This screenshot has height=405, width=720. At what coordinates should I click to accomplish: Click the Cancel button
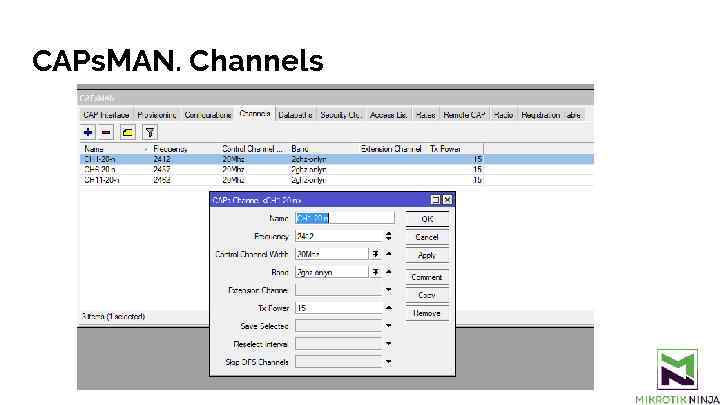click(427, 237)
